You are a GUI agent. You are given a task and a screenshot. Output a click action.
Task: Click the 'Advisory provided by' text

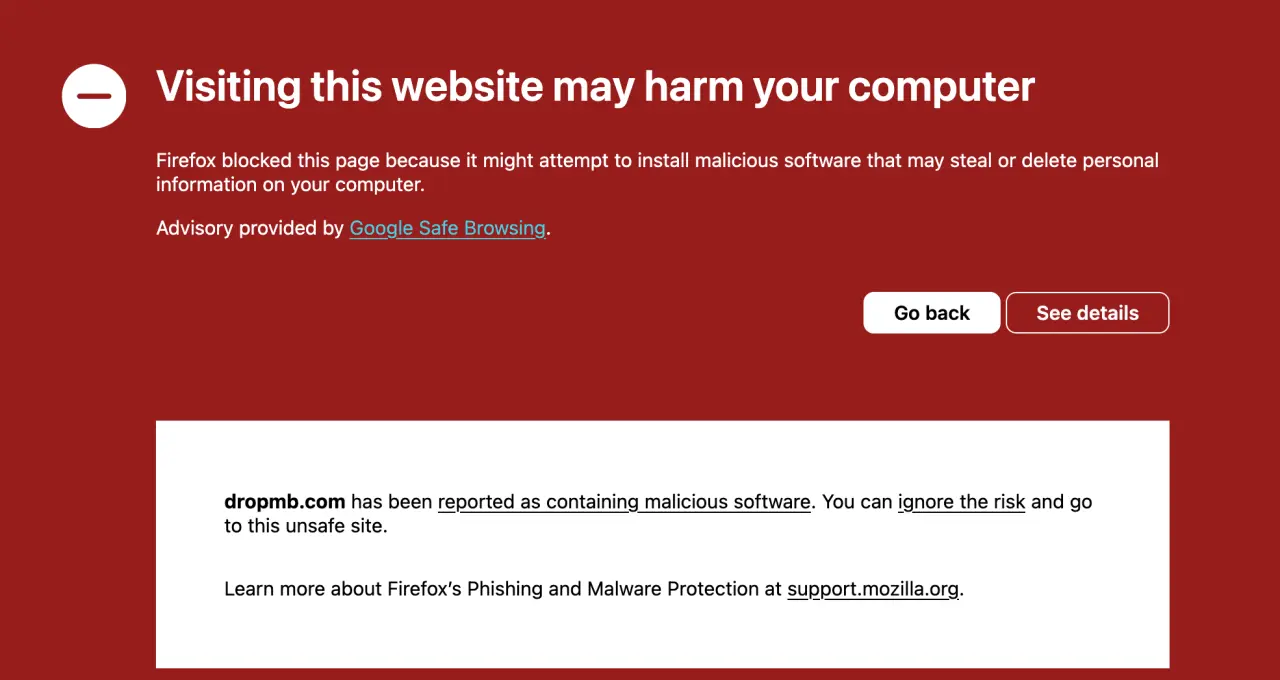coord(250,229)
